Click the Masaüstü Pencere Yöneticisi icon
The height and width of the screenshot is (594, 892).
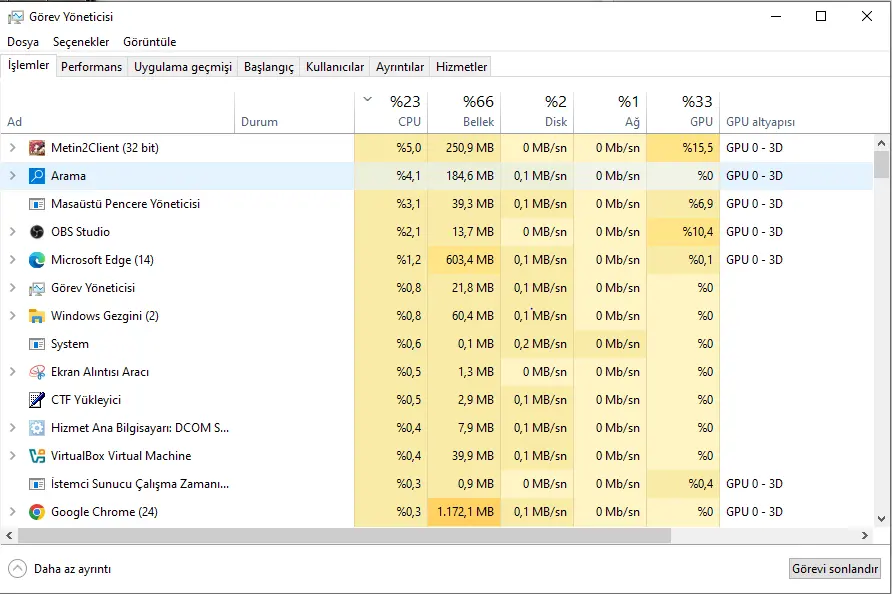click(x=36, y=204)
